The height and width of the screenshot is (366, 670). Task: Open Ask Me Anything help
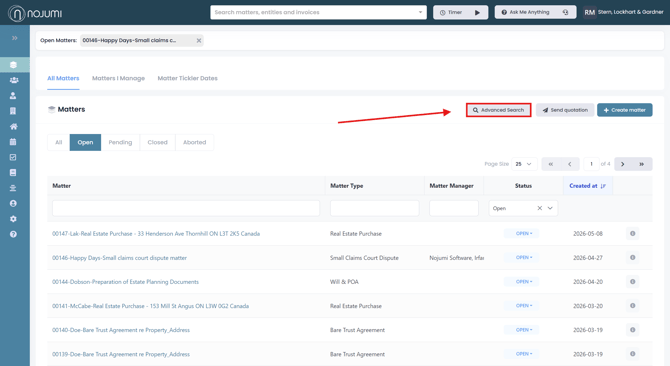pyautogui.click(x=535, y=12)
